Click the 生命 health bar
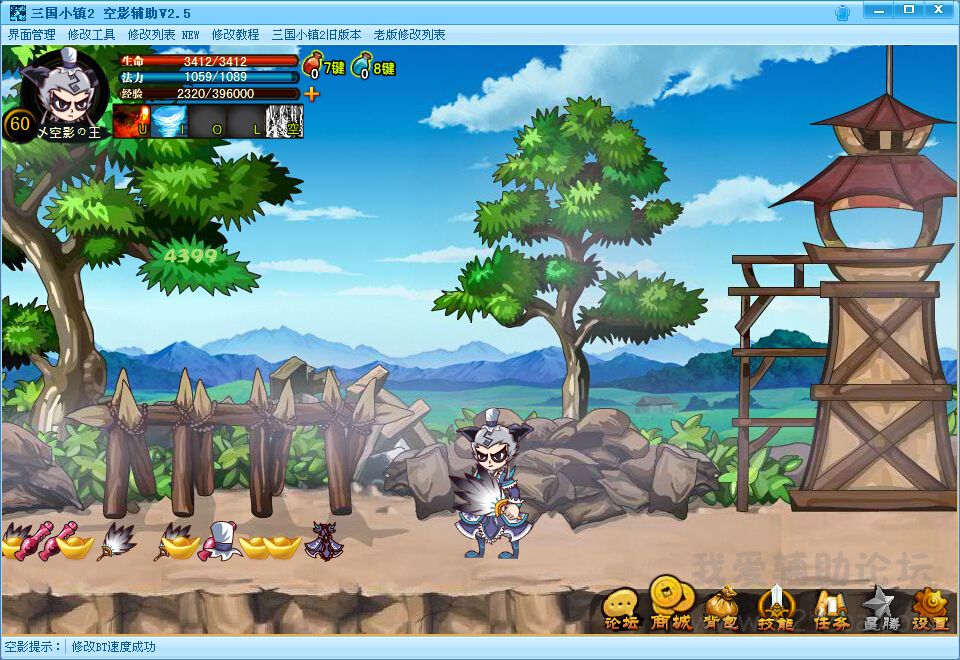The width and height of the screenshot is (960, 660). (209, 61)
